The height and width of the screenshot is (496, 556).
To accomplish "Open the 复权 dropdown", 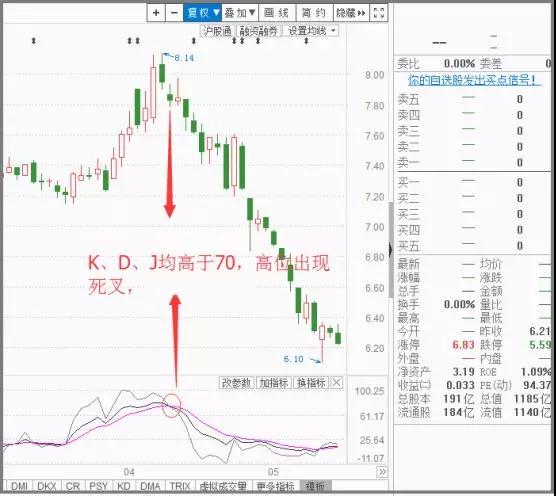I will click(x=202, y=13).
